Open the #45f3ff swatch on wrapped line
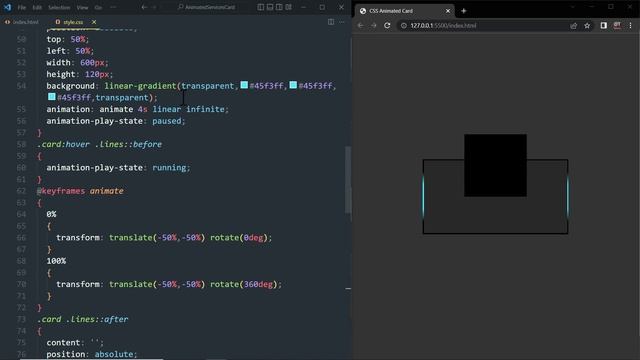Screen dimensions: 640x360 pos(51,97)
